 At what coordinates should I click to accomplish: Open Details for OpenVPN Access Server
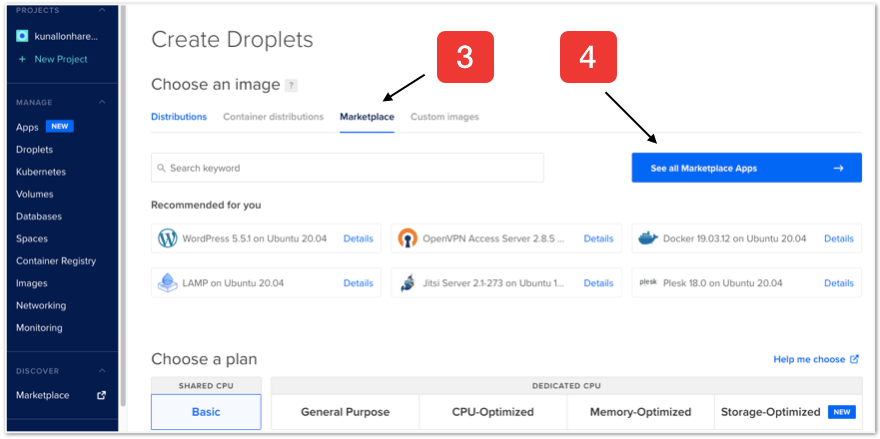click(598, 239)
